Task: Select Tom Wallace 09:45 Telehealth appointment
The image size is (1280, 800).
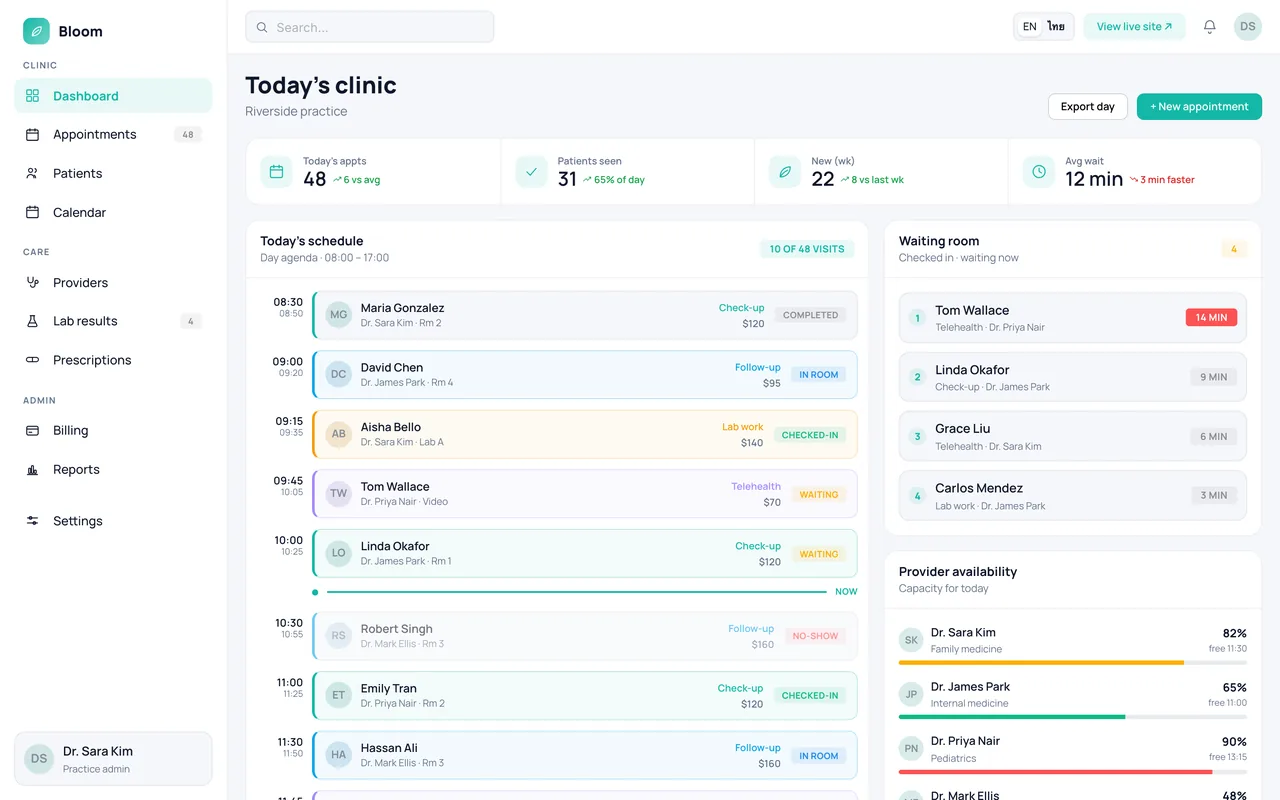Action: (x=585, y=494)
